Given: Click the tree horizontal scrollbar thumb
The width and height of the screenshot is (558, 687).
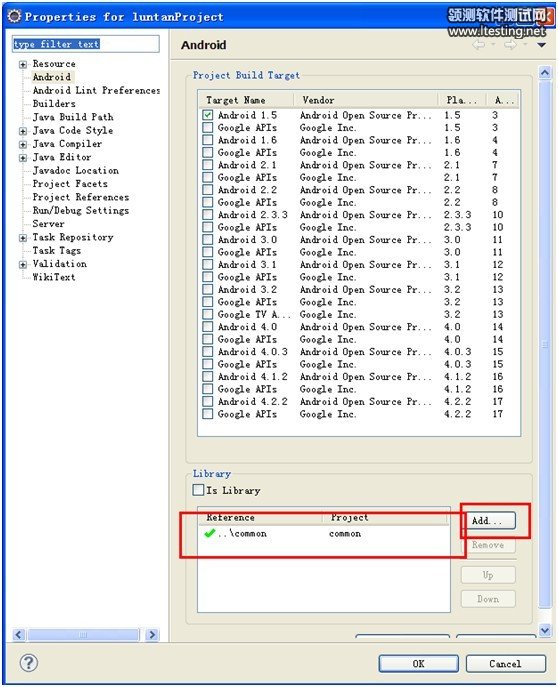Looking at the screenshot, I should 83,634.
